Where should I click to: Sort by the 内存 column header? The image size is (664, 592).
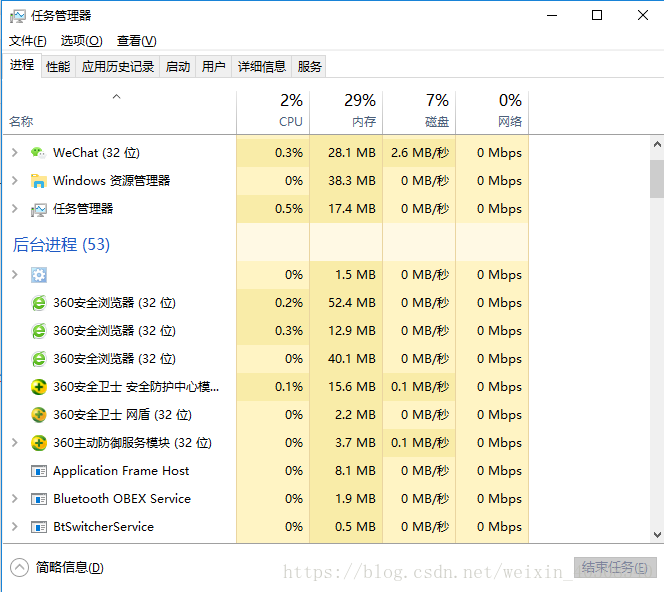pyautogui.click(x=346, y=112)
